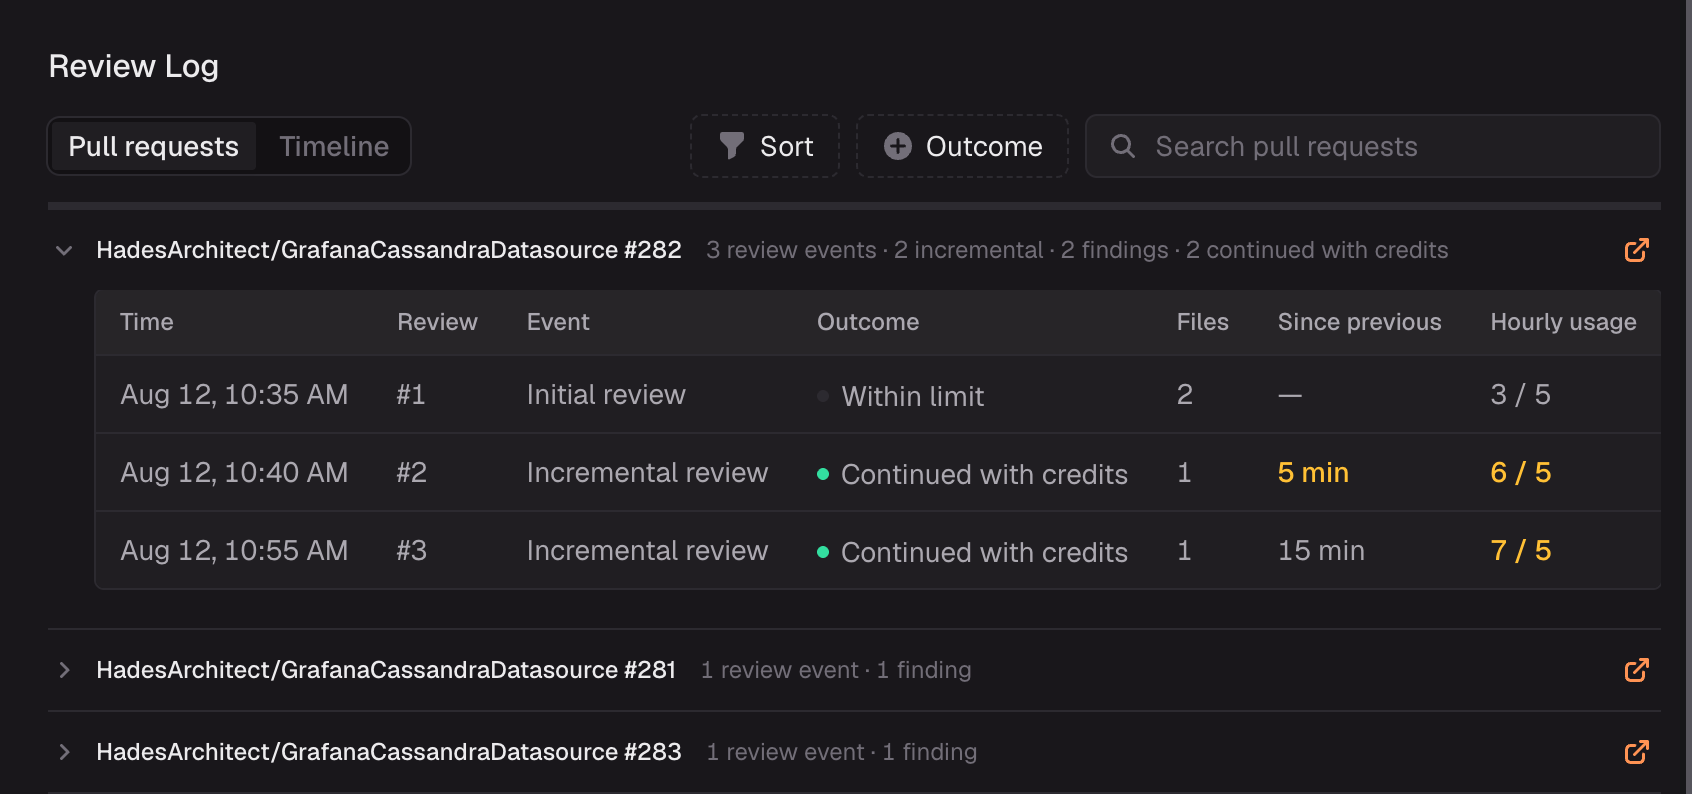
Task: Select the Aug 12, 10:40 AM cell
Action: click(x=234, y=473)
